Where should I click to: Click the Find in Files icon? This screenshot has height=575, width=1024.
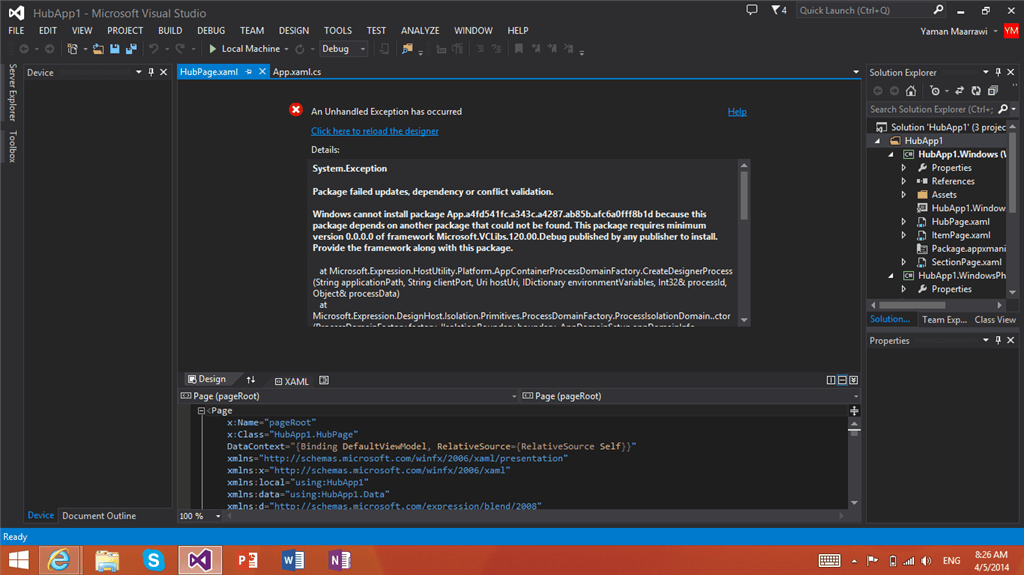pos(407,49)
